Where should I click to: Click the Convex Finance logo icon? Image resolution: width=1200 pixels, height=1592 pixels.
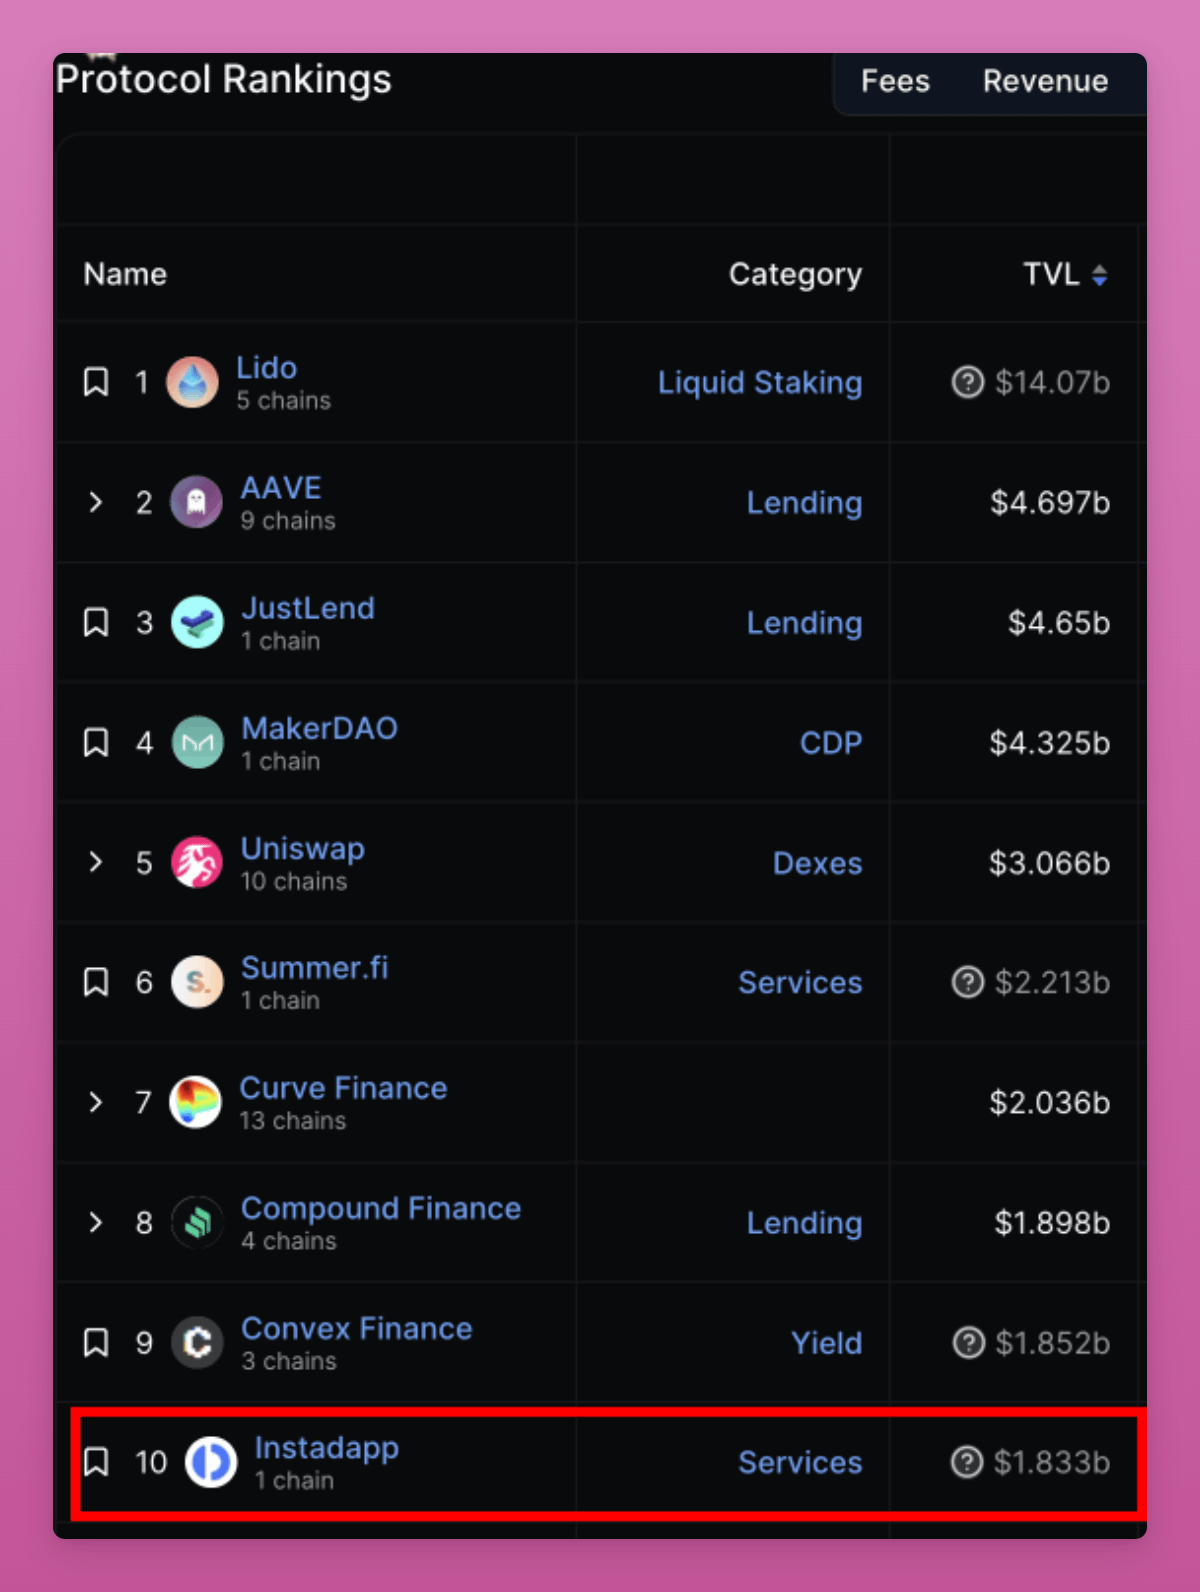coord(197,1342)
